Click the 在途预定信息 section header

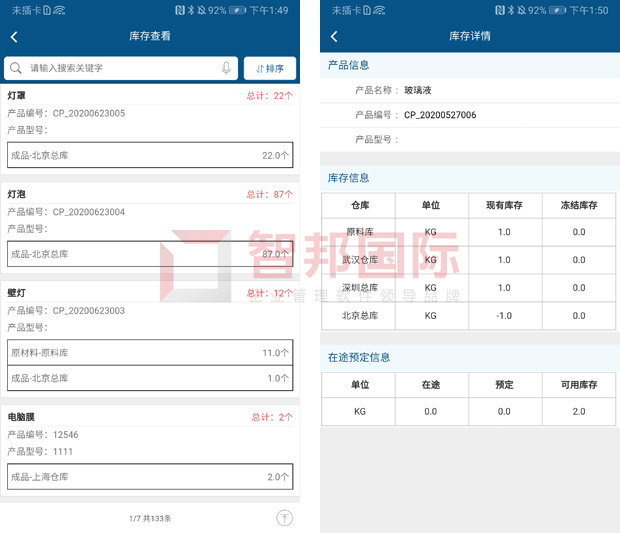coord(359,357)
